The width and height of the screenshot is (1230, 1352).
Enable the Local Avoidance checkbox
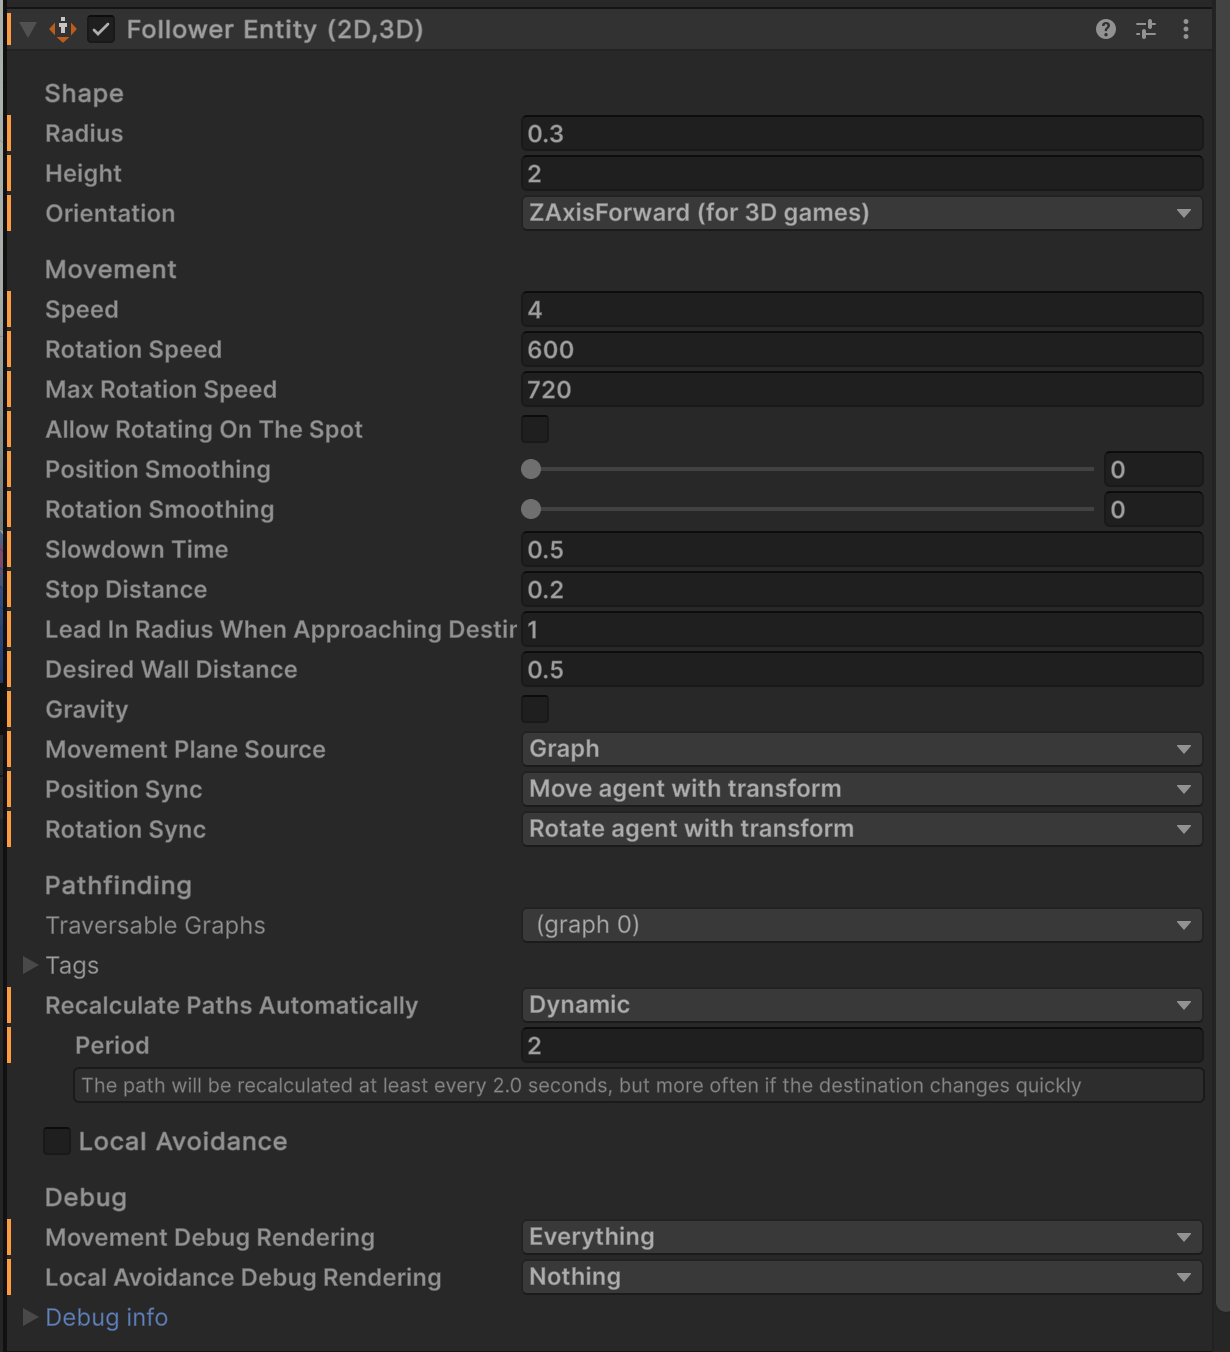pyautogui.click(x=57, y=1141)
